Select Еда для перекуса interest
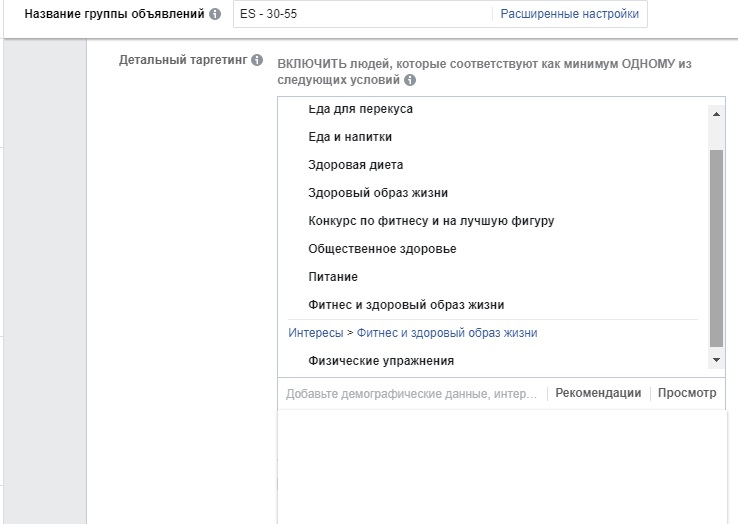The height and width of the screenshot is (524, 738). pyautogui.click(x=361, y=109)
